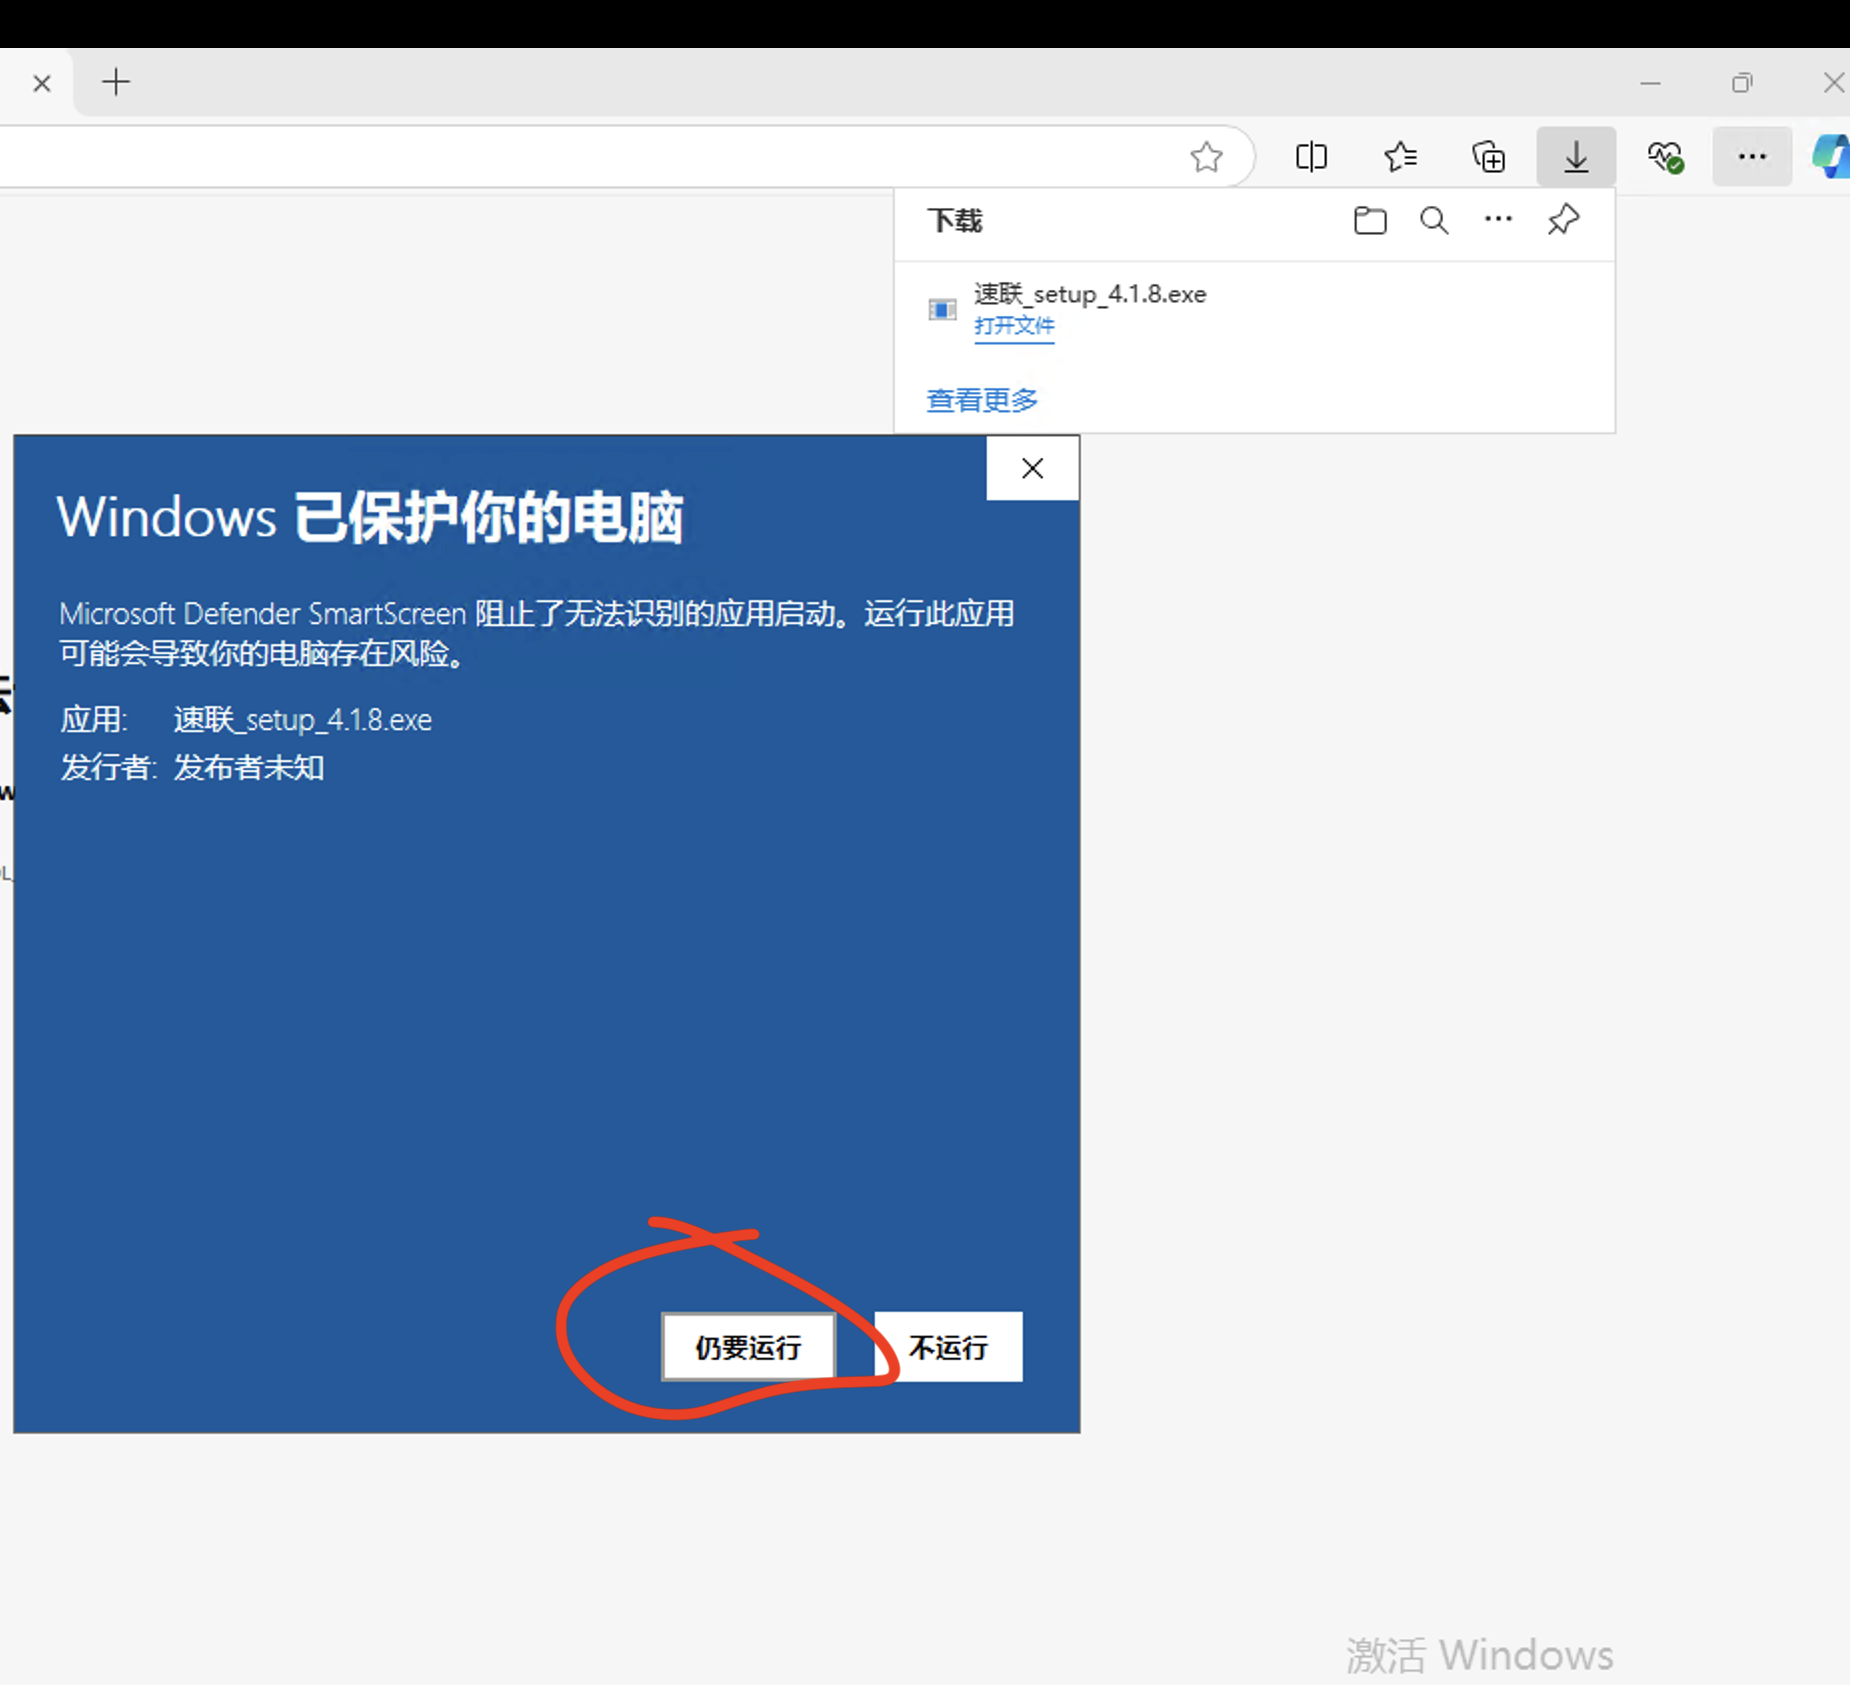Open browser essentials heart icon
Viewport: 1850px width, 1685px height.
coord(1665,156)
